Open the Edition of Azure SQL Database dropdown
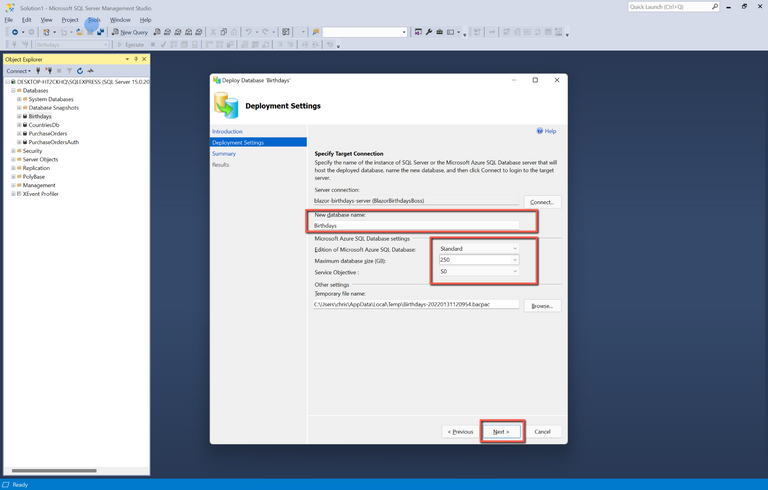This screenshot has width=768, height=490. 478,248
